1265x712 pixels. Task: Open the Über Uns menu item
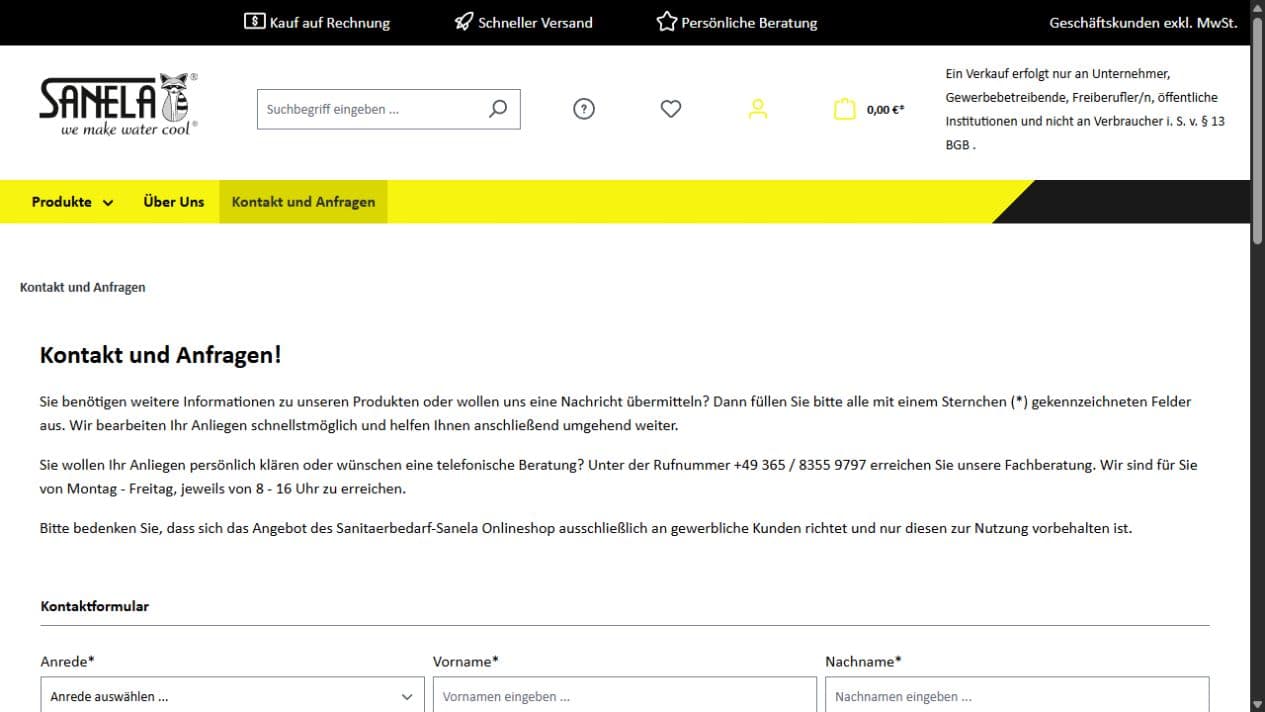pos(174,201)
